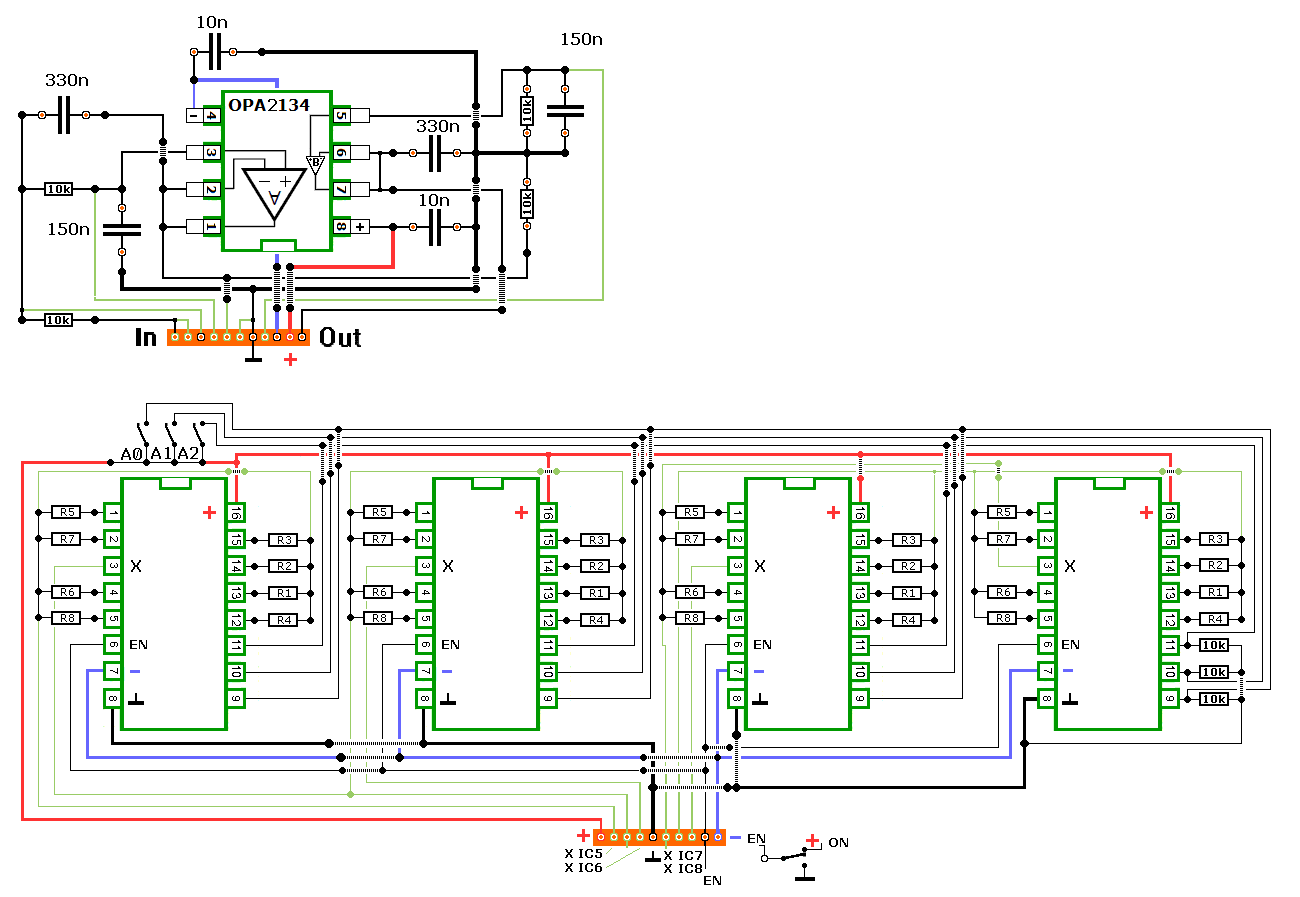Viewport: 1300px width, 897px height.
Task: Select the 150n capacitor at top right
Action: (x=565, y=111)
